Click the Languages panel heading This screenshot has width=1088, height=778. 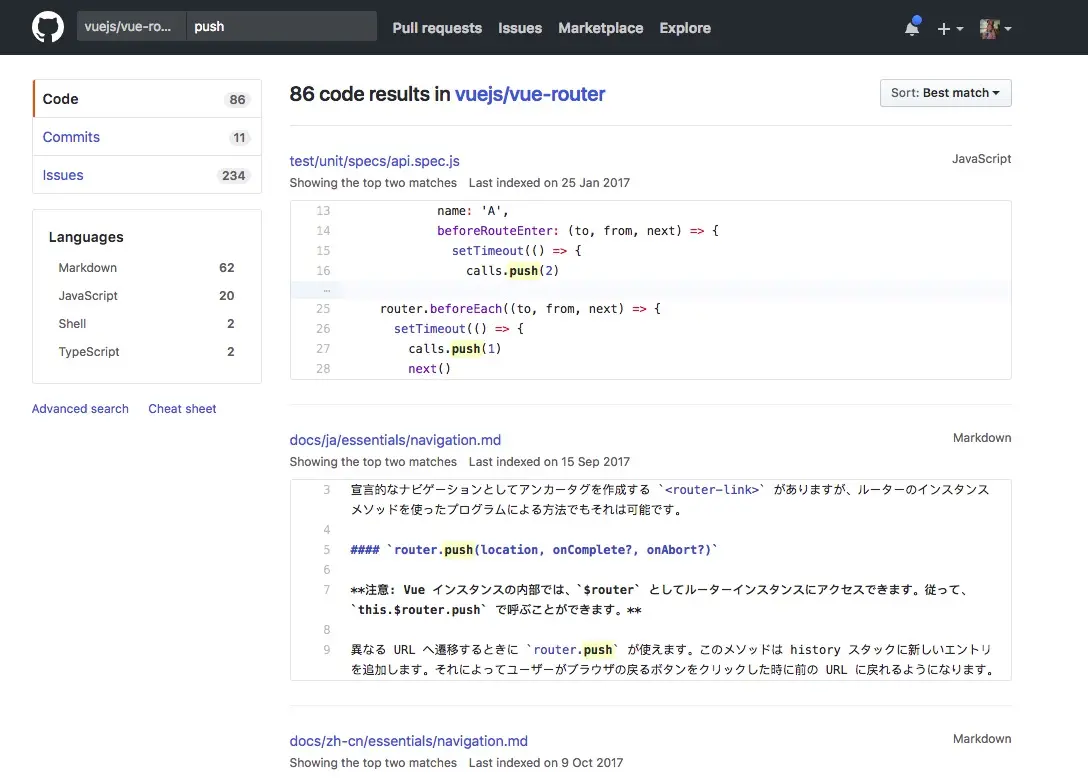(86, 237)
